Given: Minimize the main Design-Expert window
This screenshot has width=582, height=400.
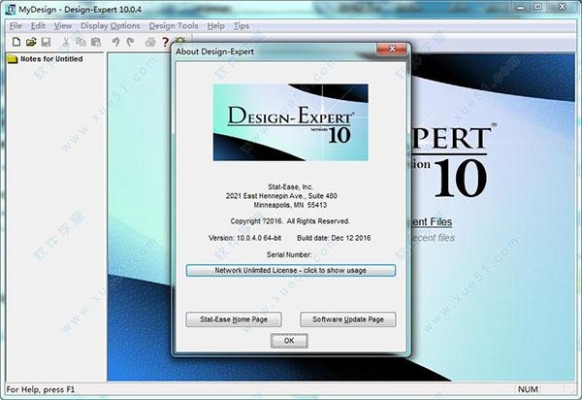Looking at the screenshot, I should click(x=521, y=7).
